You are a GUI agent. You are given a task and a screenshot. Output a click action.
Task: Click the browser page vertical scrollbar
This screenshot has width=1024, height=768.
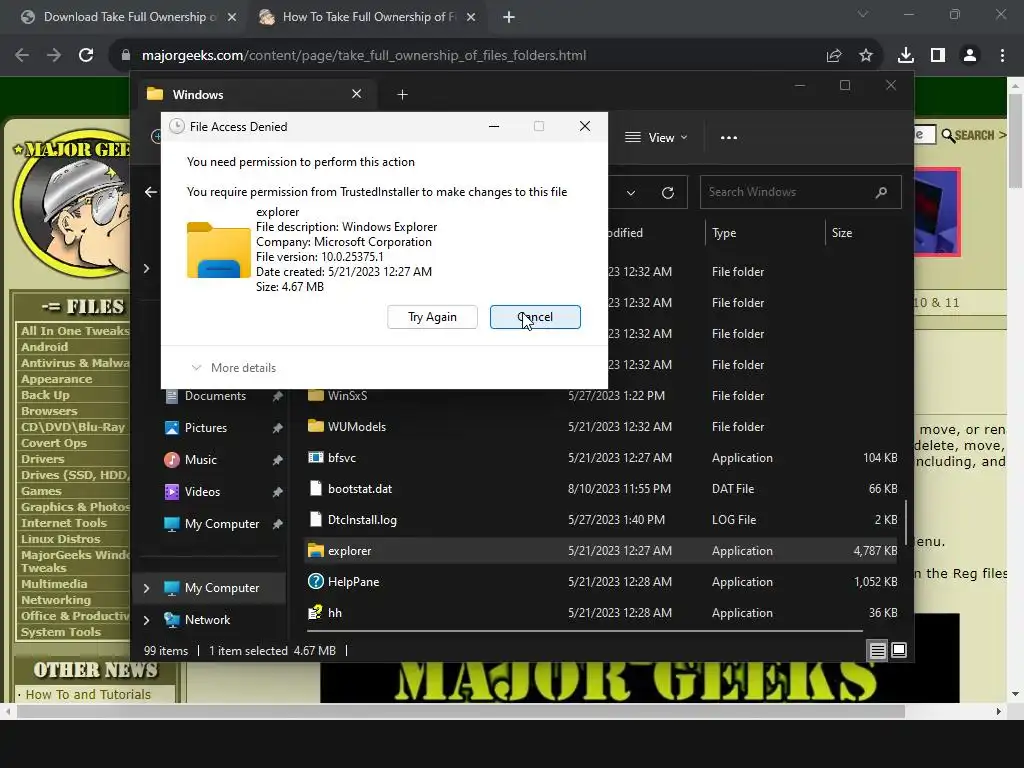tap(1015, 139)
